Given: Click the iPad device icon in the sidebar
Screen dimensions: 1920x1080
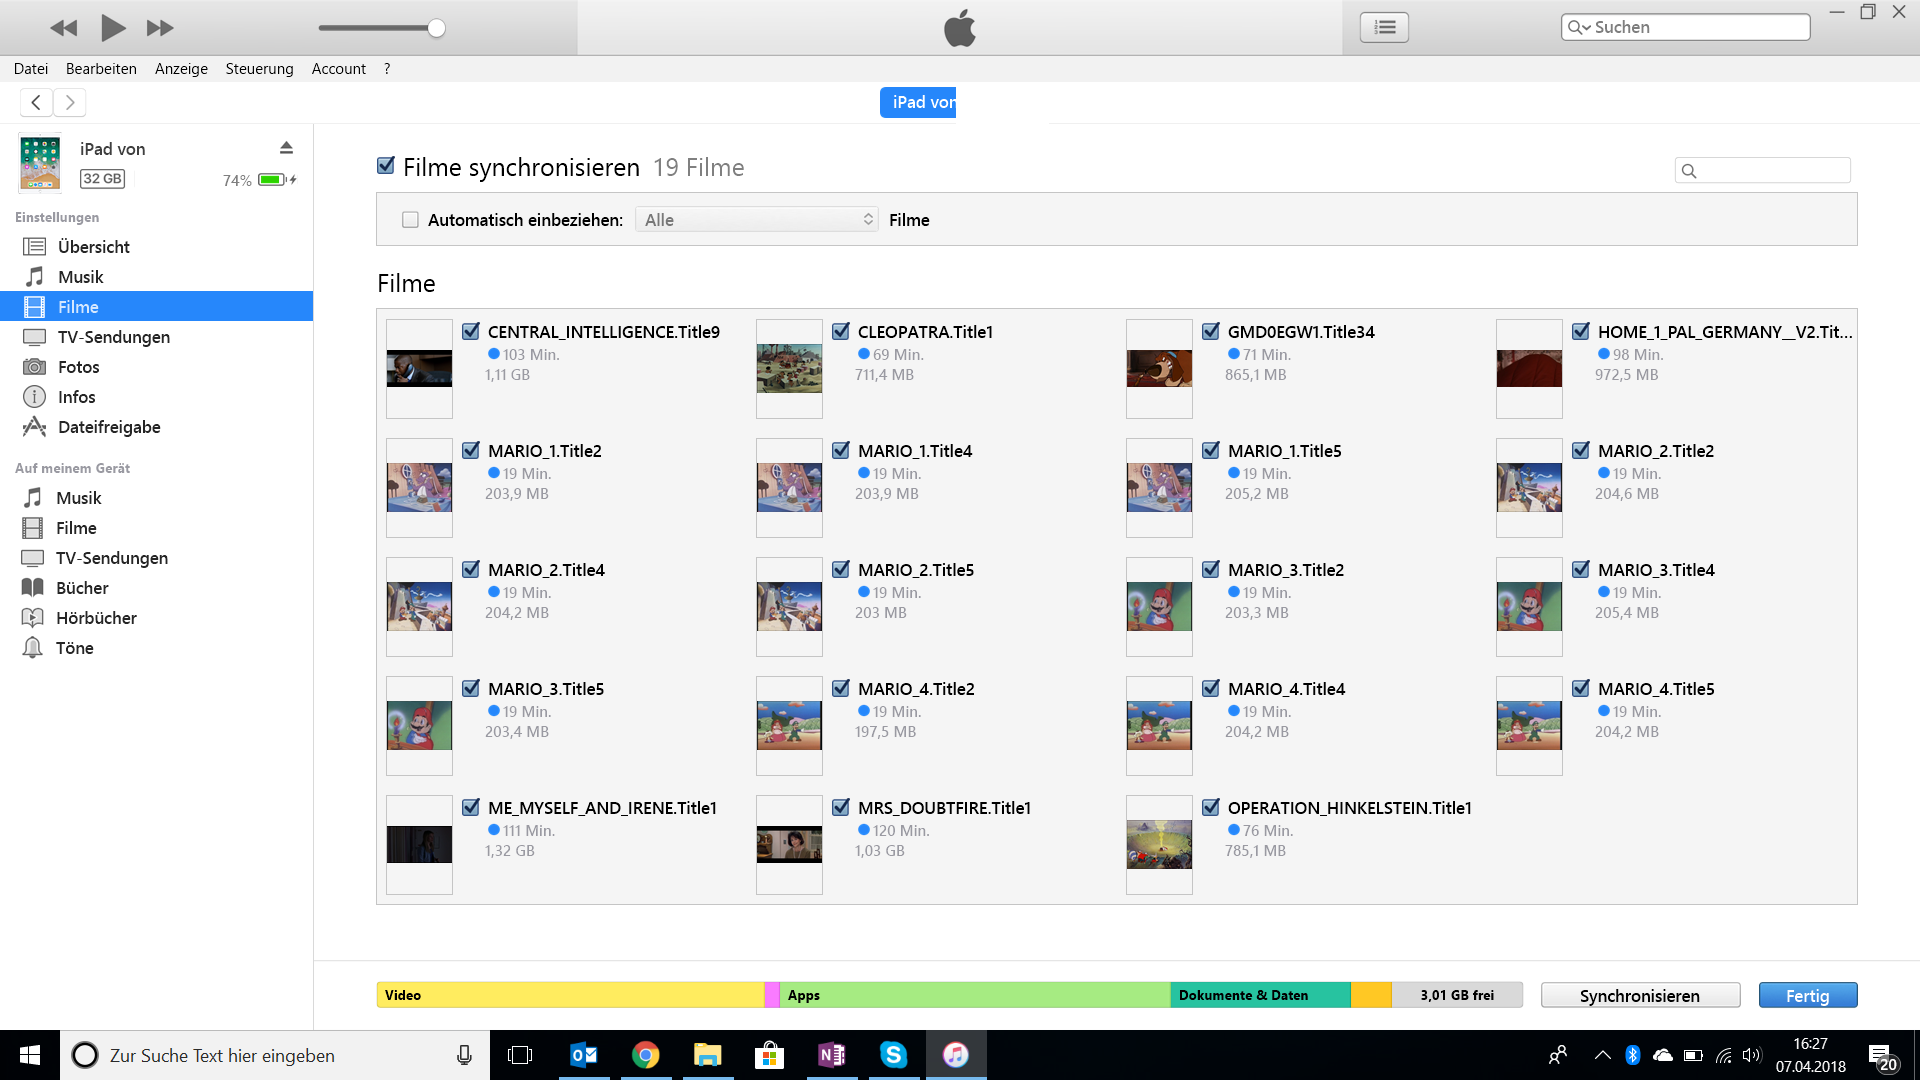Looking at the screenshot, I should [x=40, y=163].
